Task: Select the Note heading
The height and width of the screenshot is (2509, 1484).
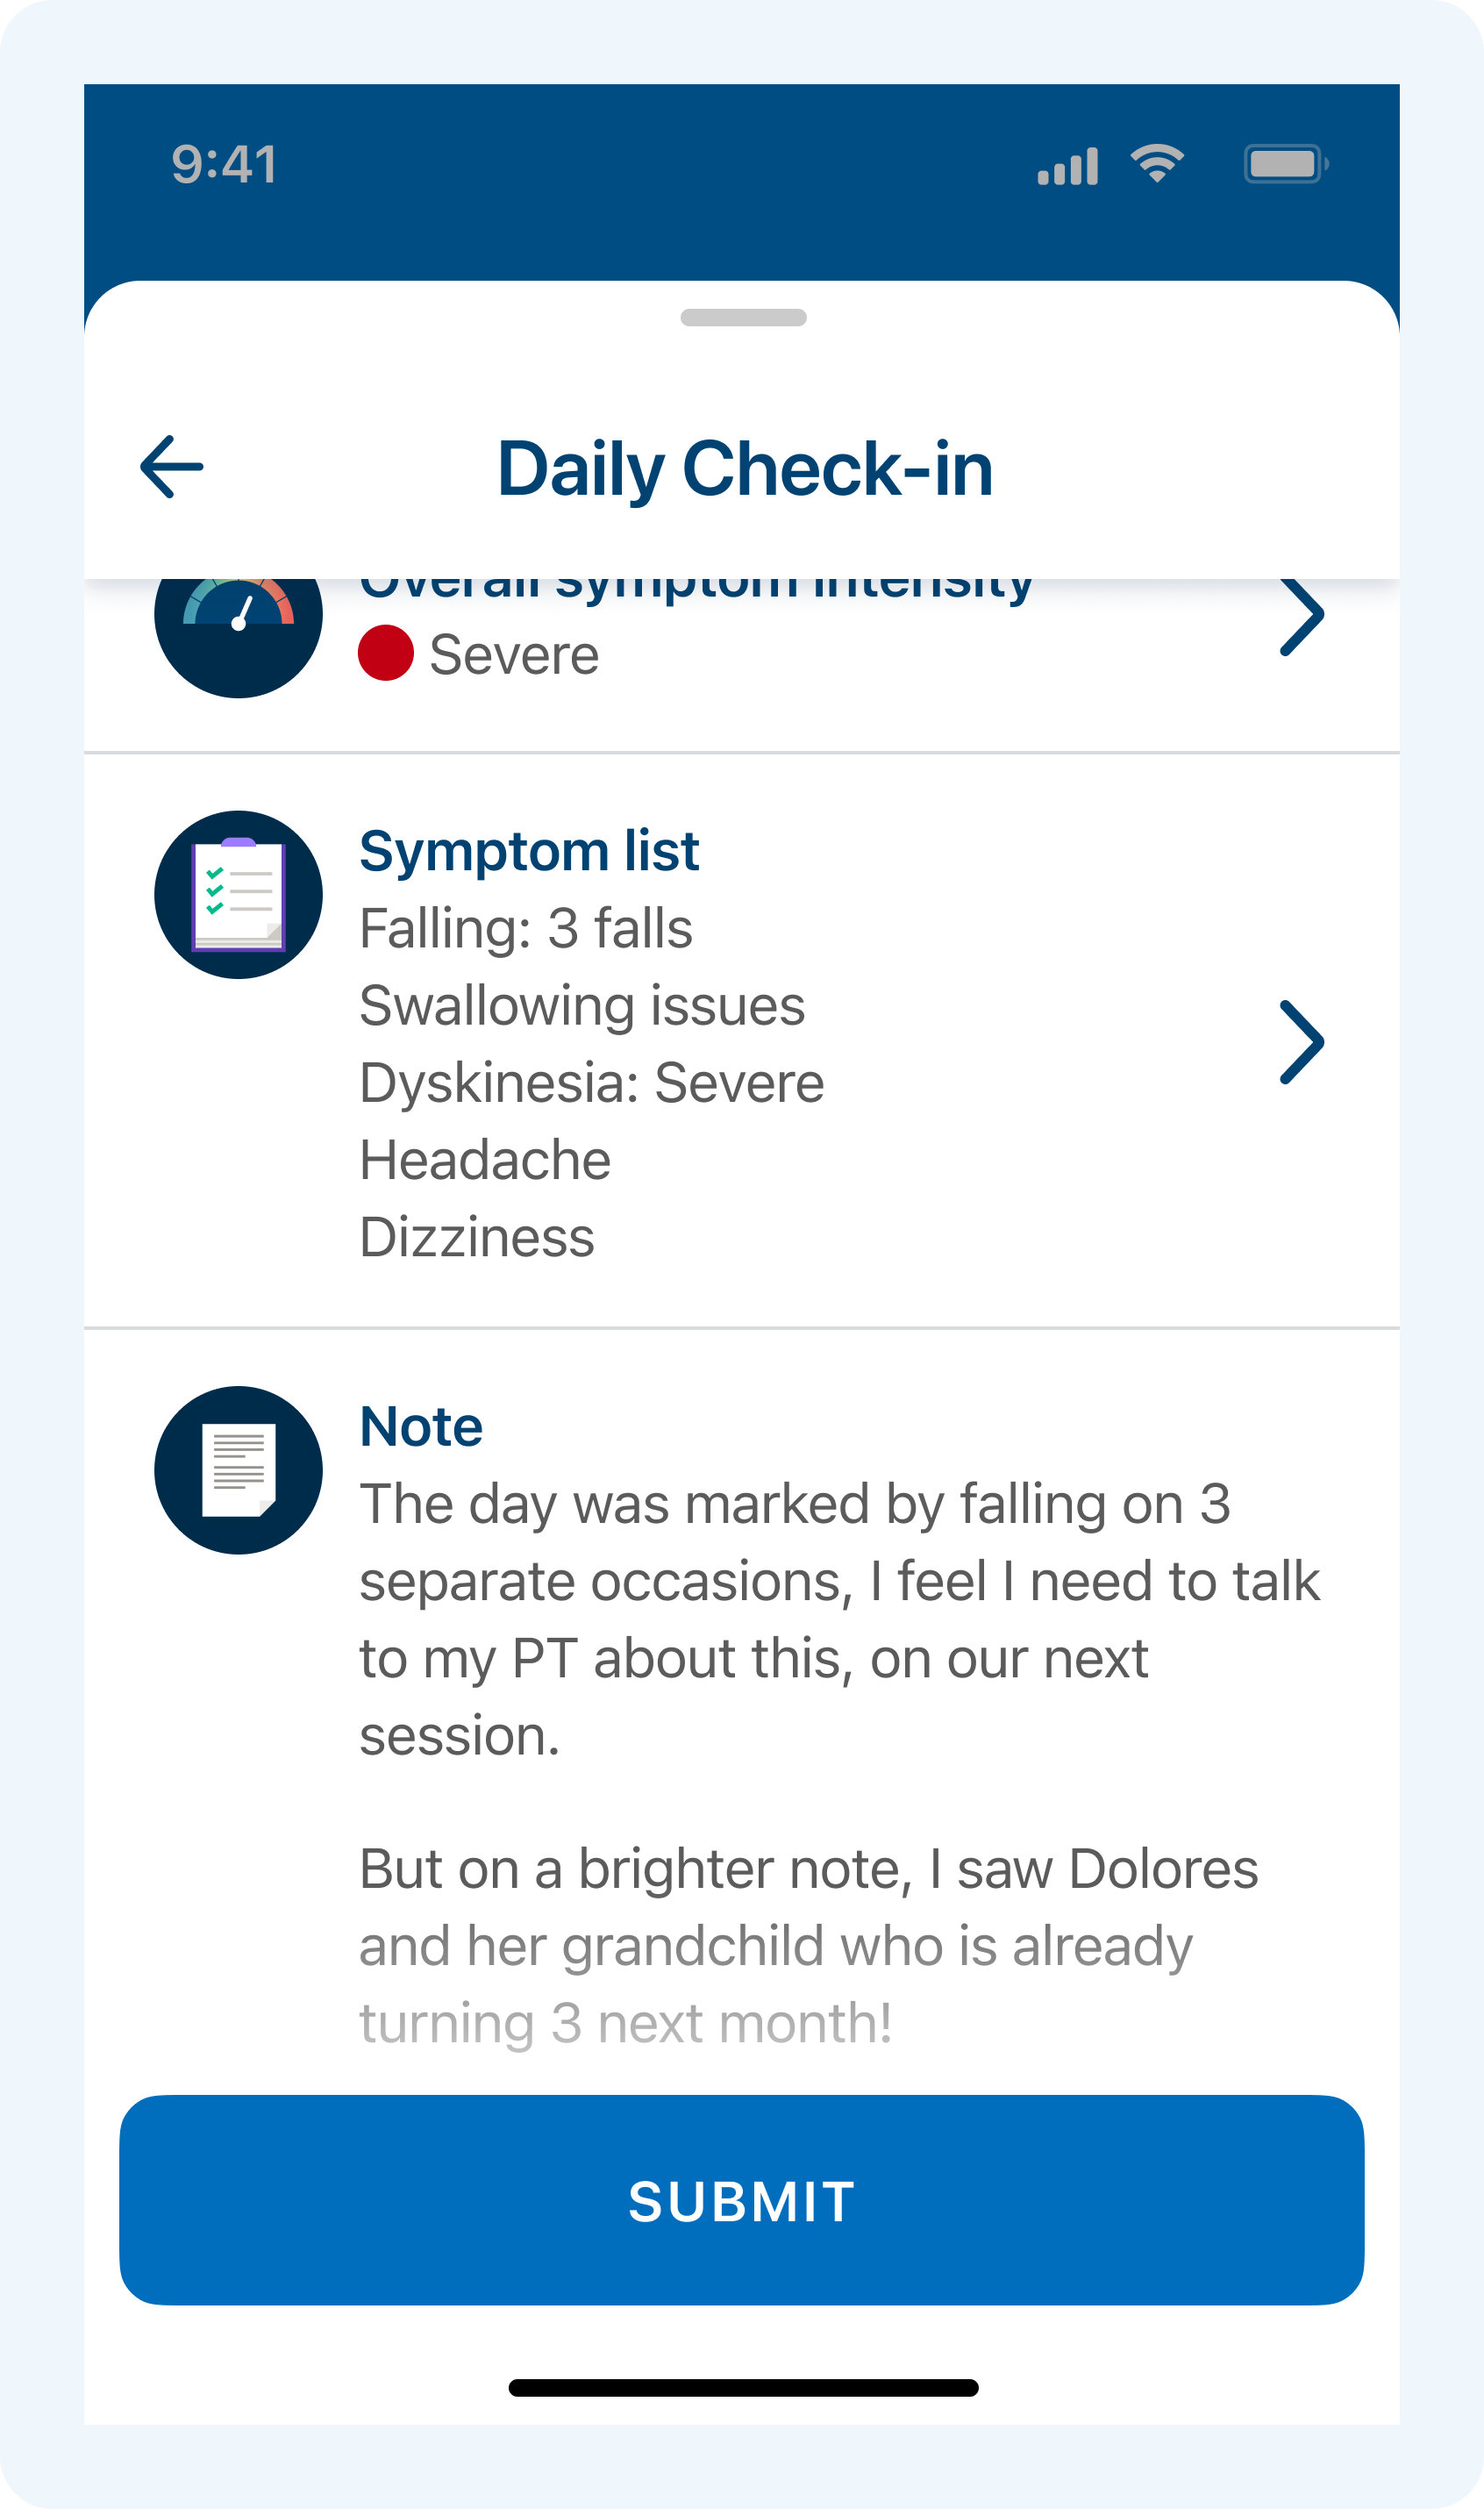Action: click(421, 1426)
